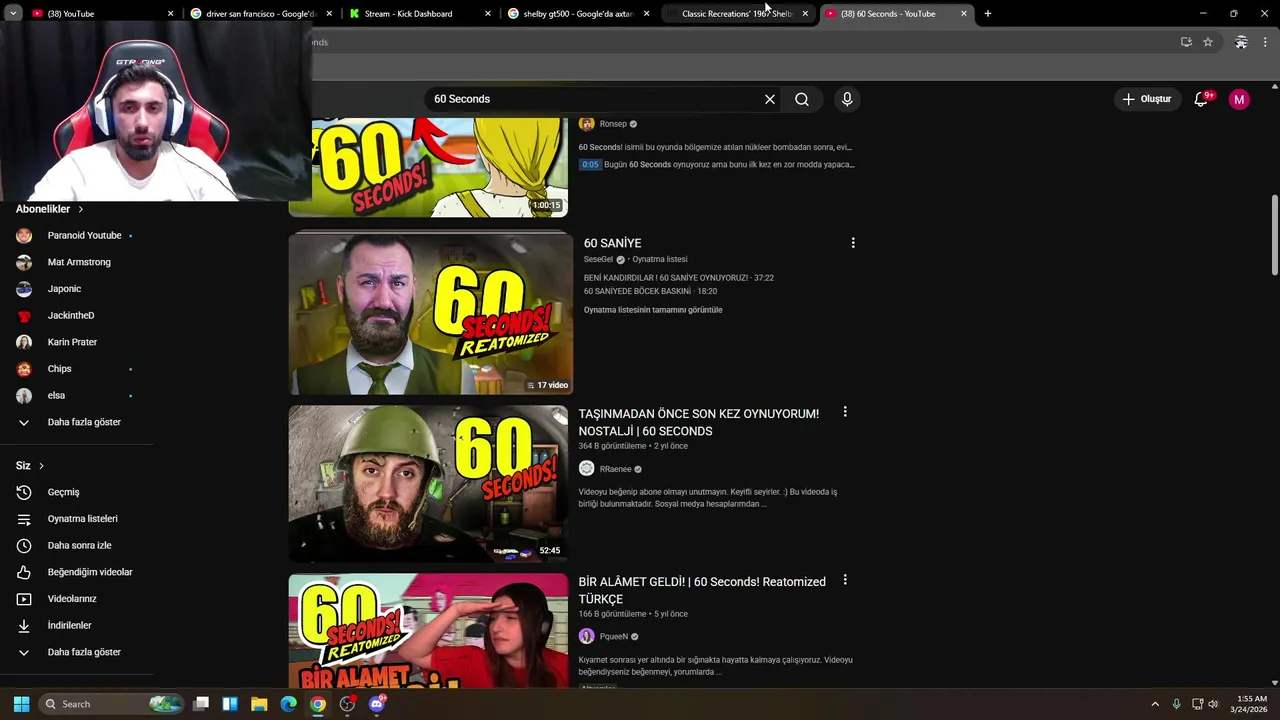Show hidden system tray icons
This screenshot has width=1280, height=720.
point(1155,704)
